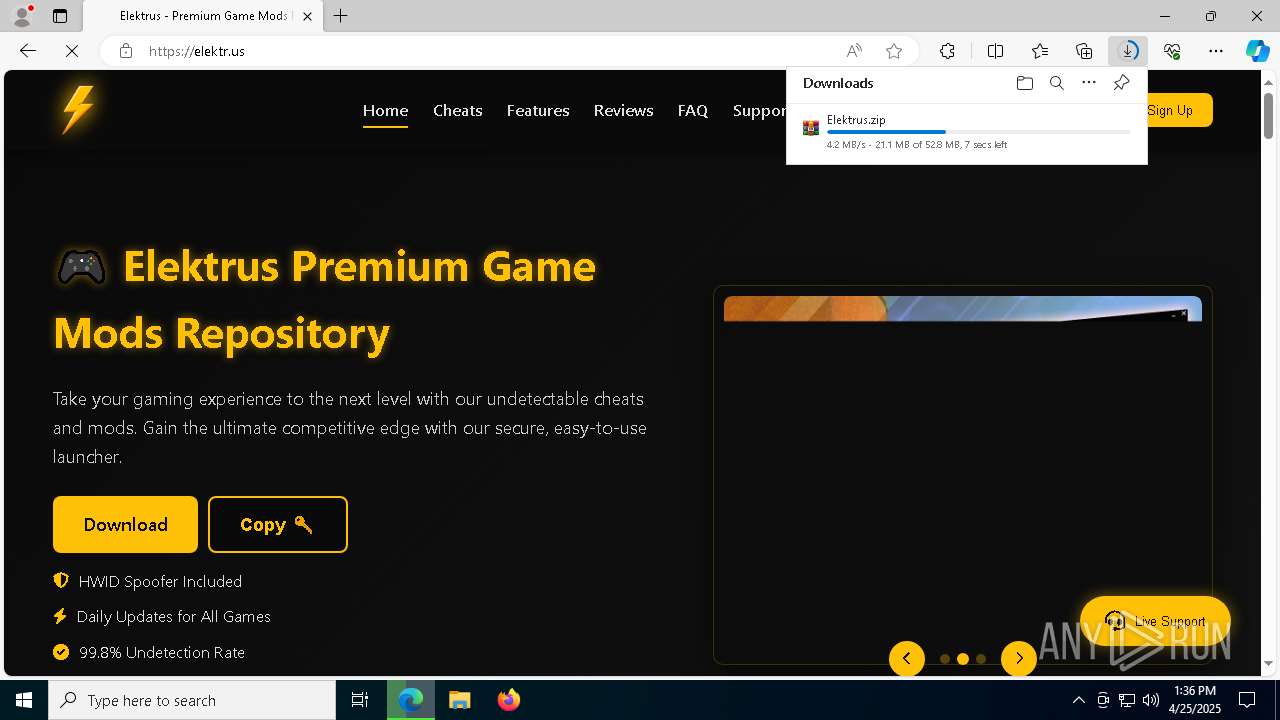Open the Copilot sidebar icon
Viewport: 1280px width, 720px height.
click(x=1257, y=51)
